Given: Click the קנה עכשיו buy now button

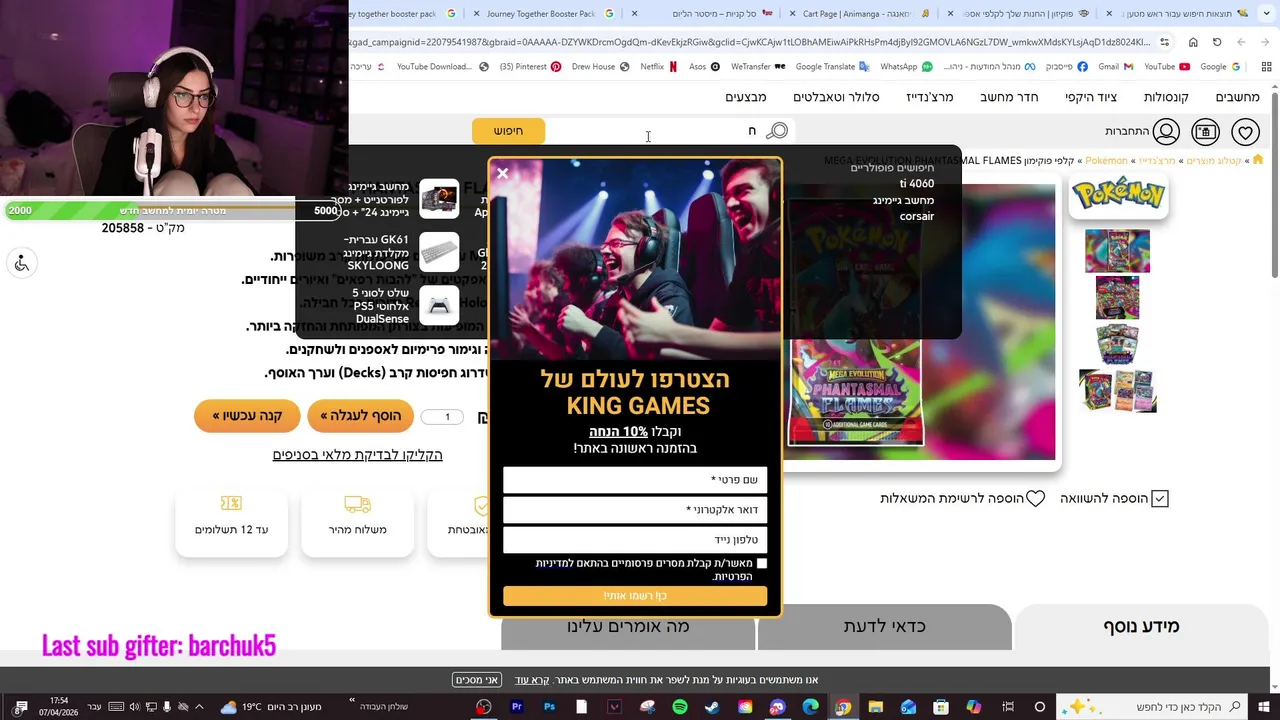Looking at the screenshot, I should [x=247, y=416].
